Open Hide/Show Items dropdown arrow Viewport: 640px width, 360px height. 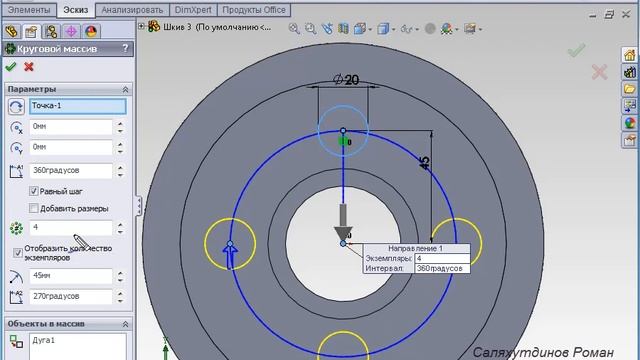click(x=417, y=29)
